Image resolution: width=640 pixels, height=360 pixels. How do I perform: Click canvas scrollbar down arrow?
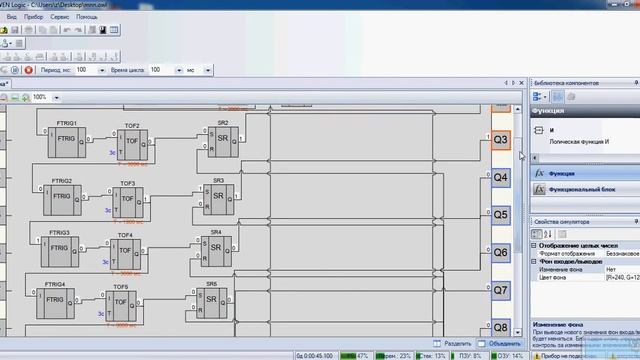point(518,332)
